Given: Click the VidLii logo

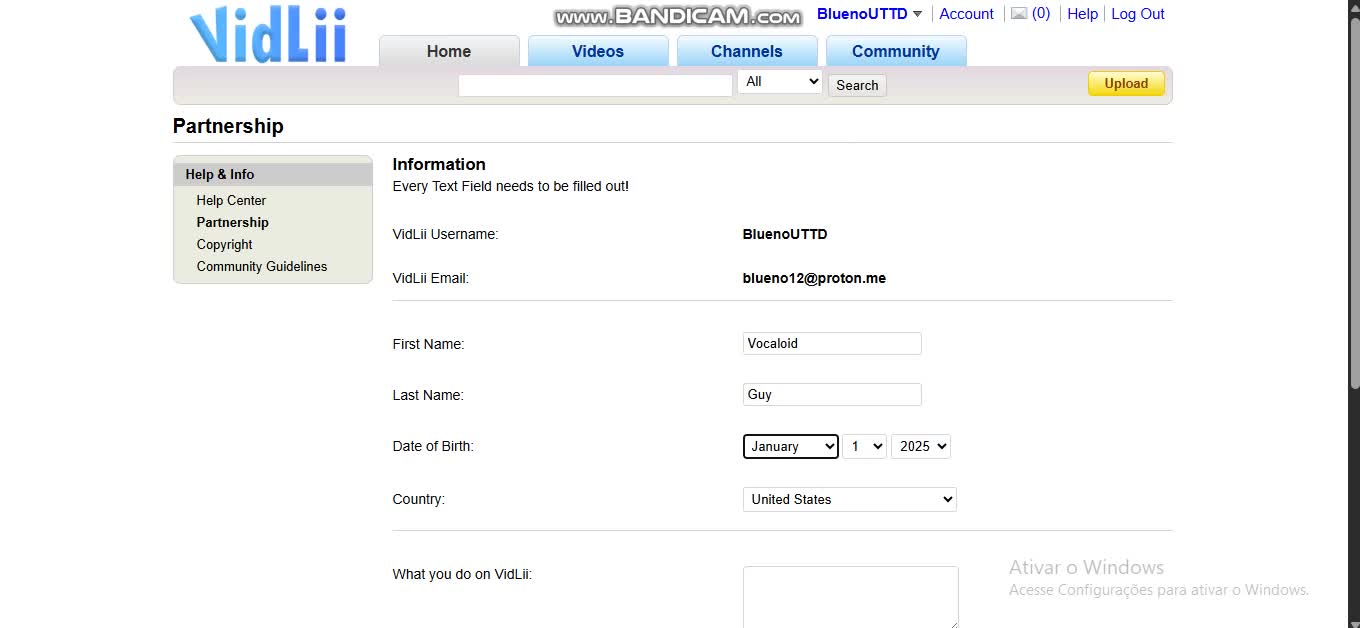Looking at the screenshot, I should pos(267,35).
